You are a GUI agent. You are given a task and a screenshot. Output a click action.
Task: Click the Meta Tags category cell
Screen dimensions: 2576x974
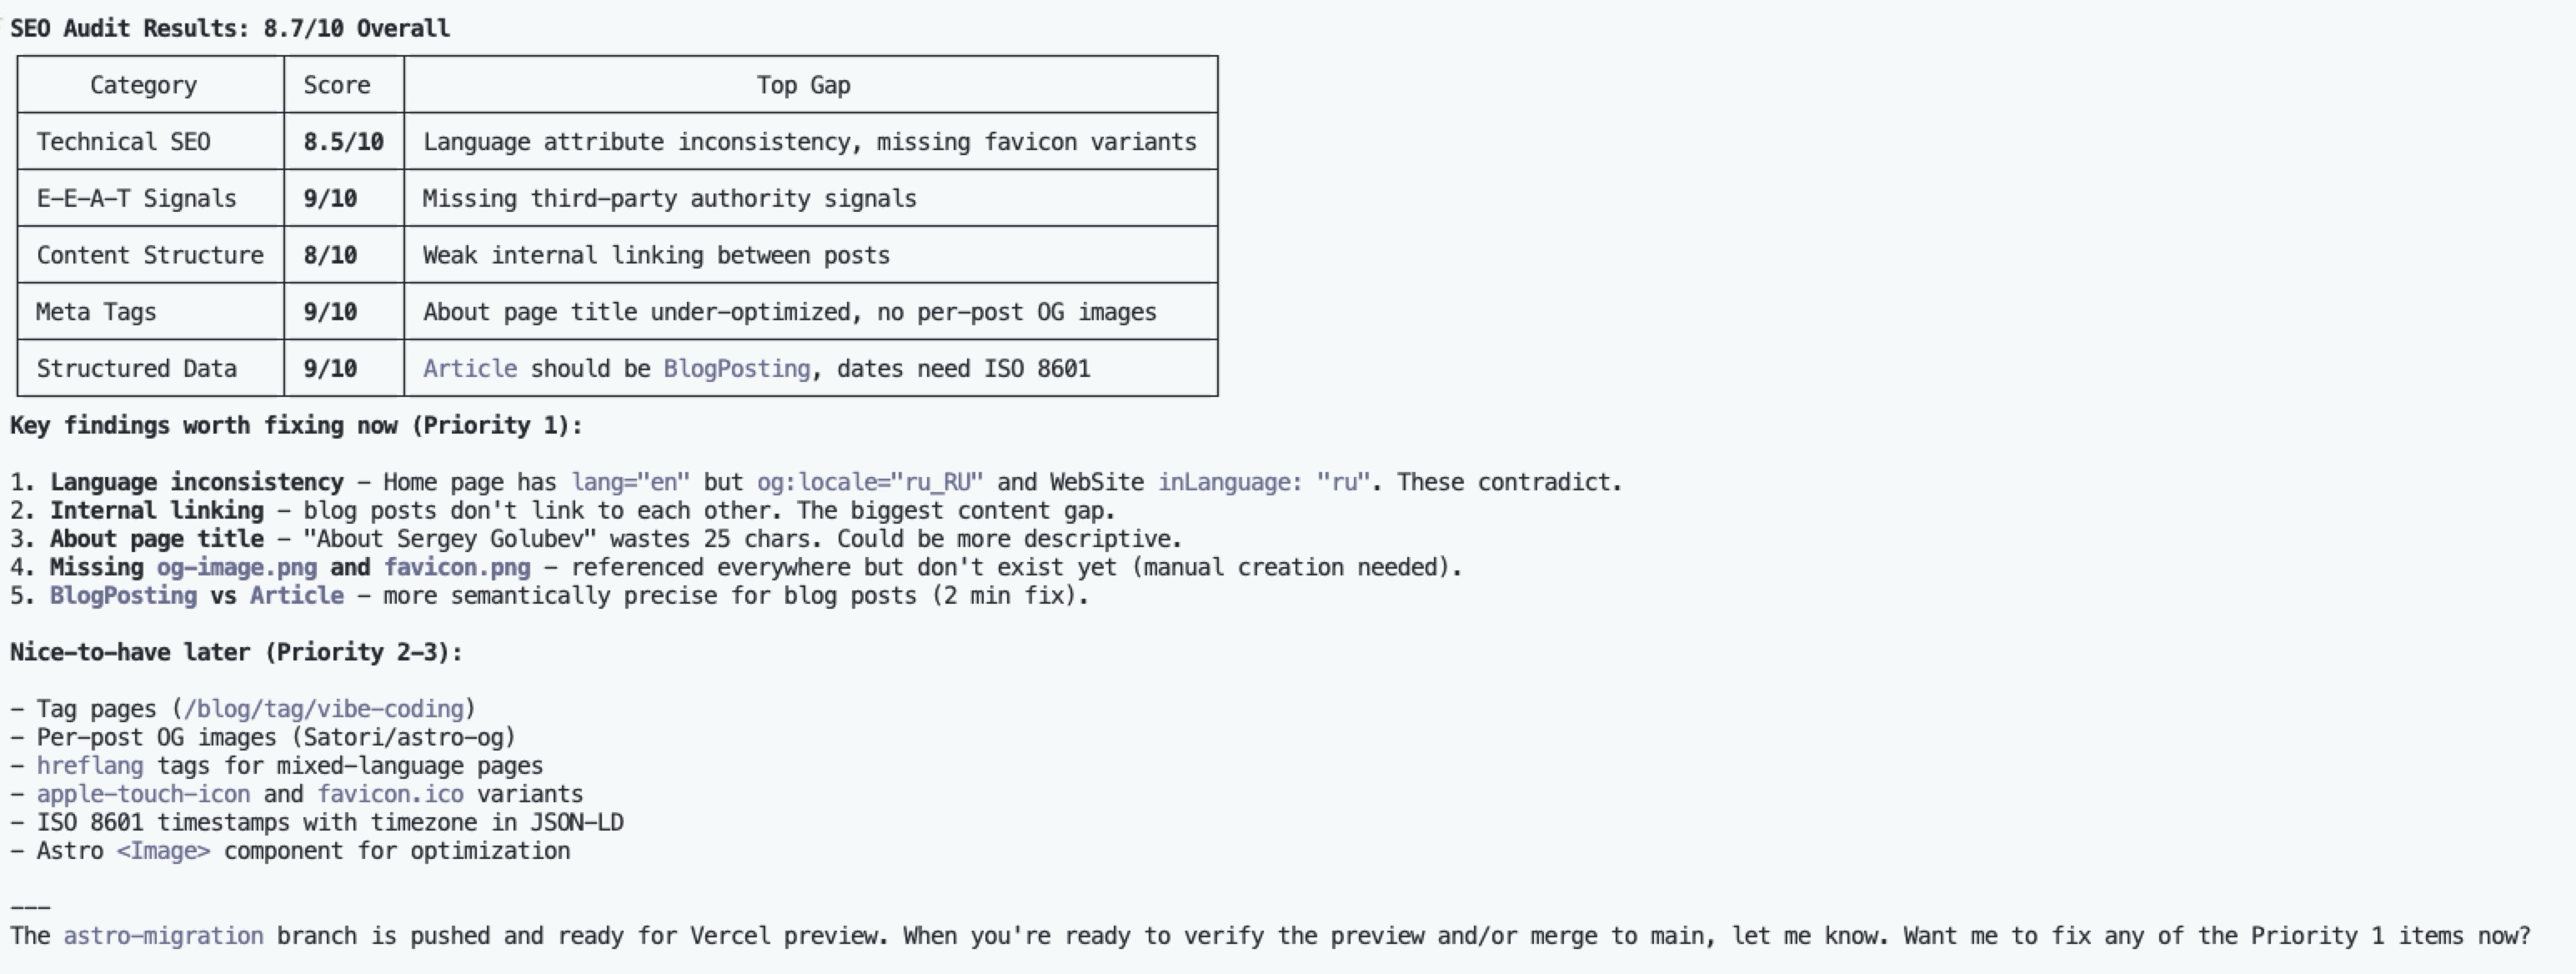coord(96,312)
